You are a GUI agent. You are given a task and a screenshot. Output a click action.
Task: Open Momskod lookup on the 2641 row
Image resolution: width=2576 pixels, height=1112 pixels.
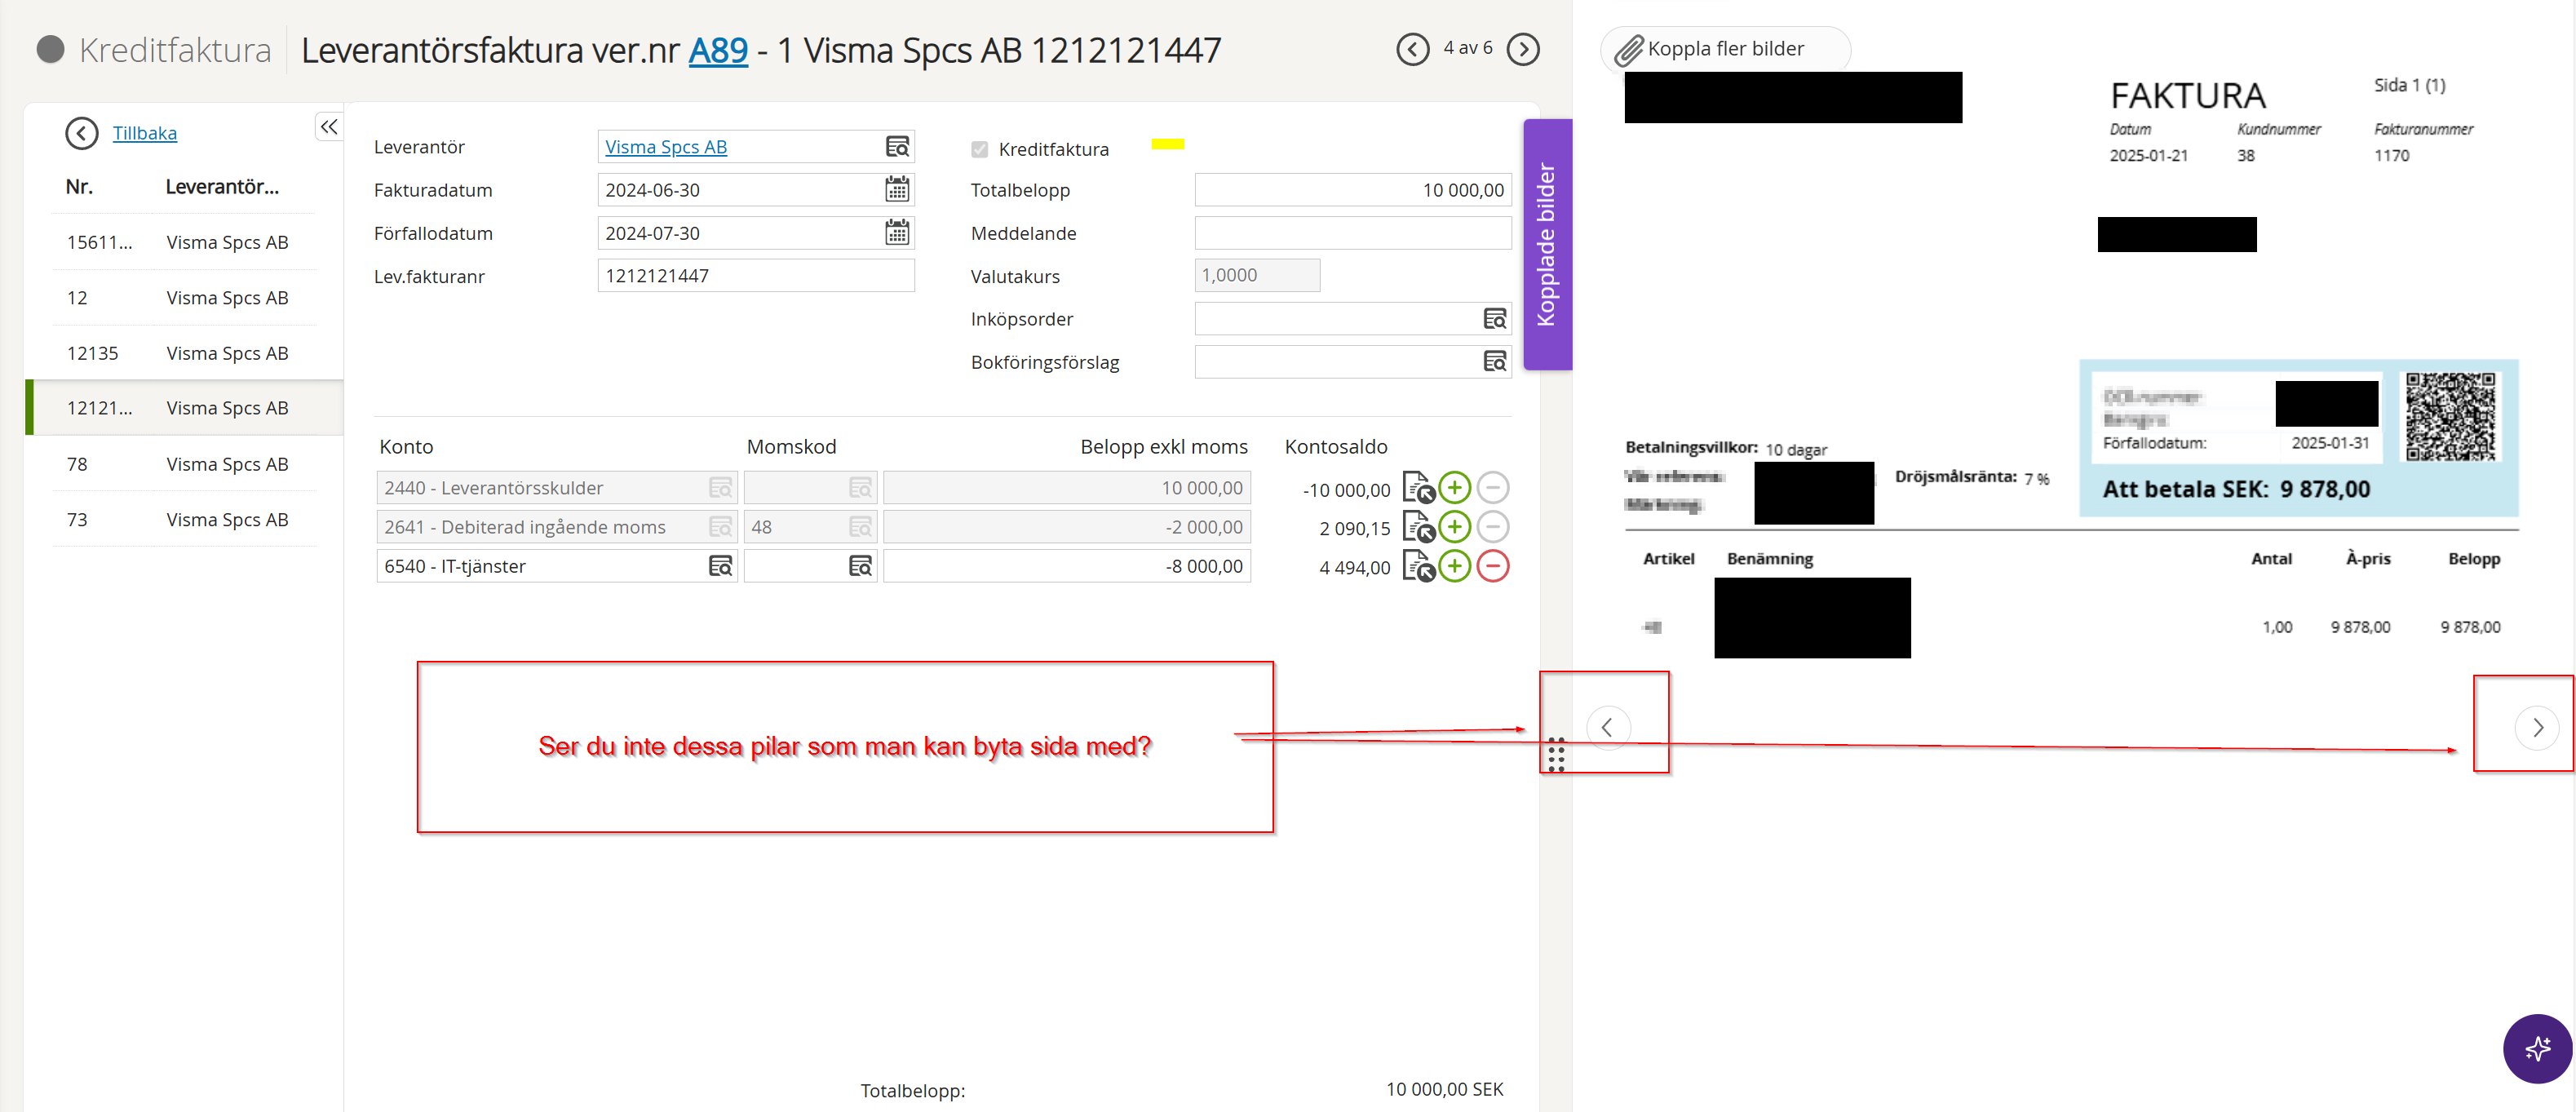click(x=860, y=527)
